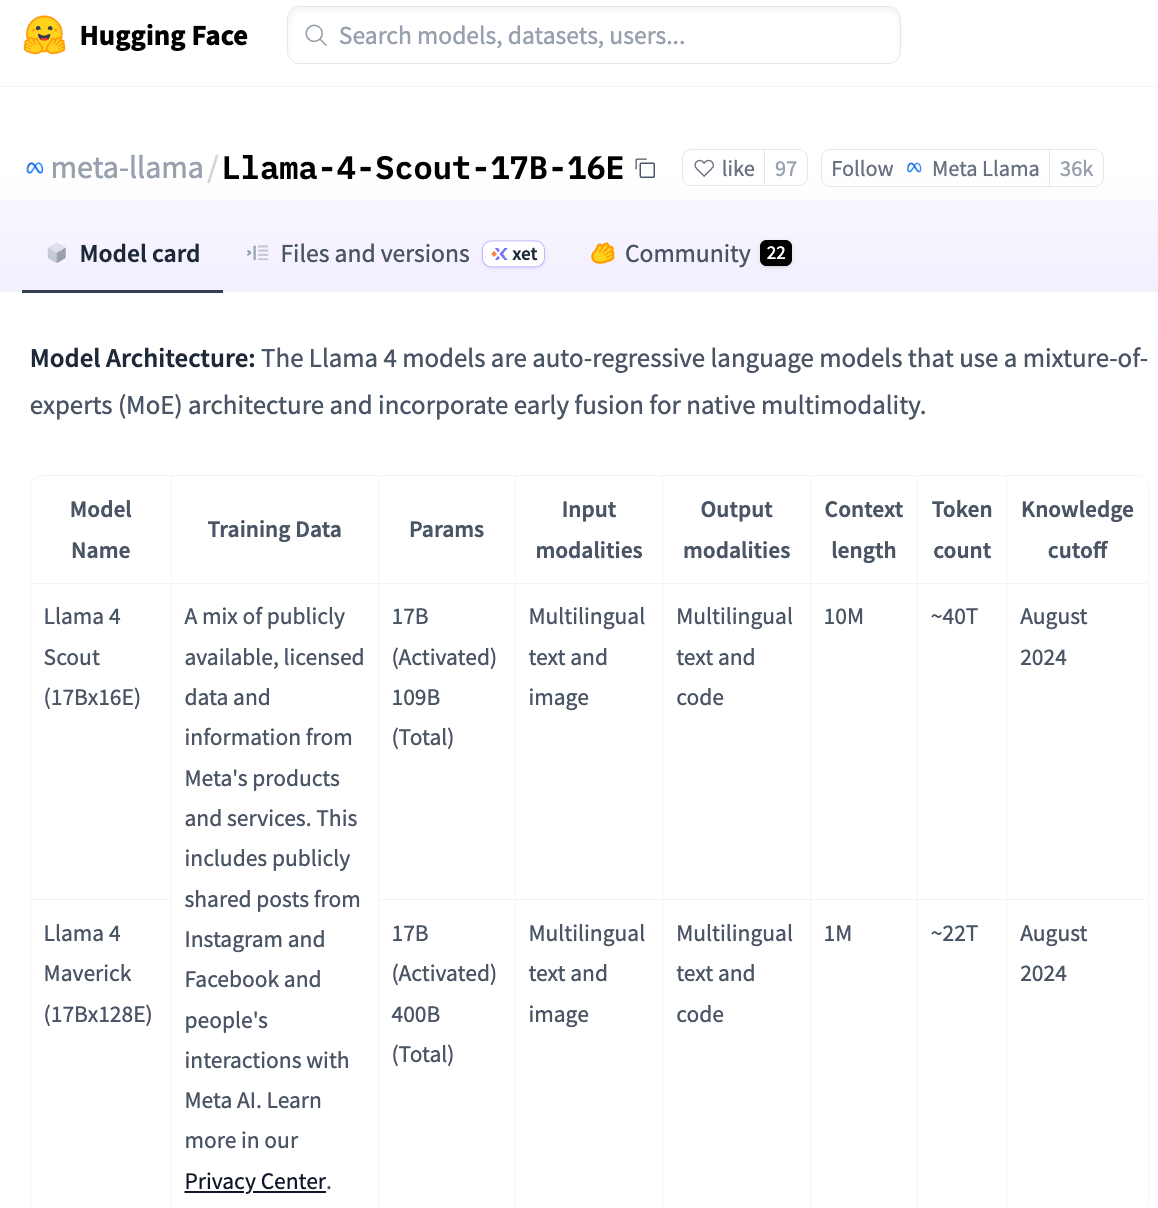Click the Hugging Face emoji logo

pos(44,35)
